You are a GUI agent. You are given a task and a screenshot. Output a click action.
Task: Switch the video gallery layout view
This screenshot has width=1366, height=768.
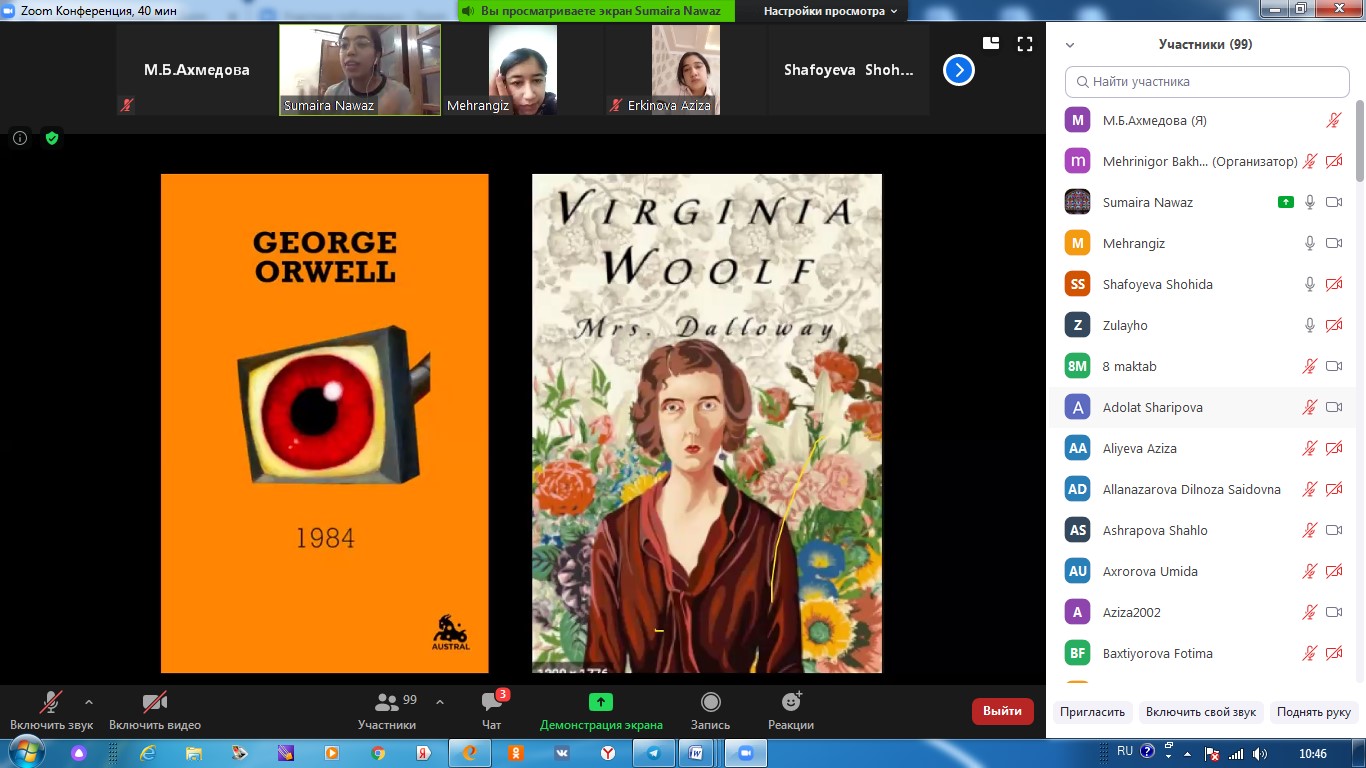coord(991,44)
